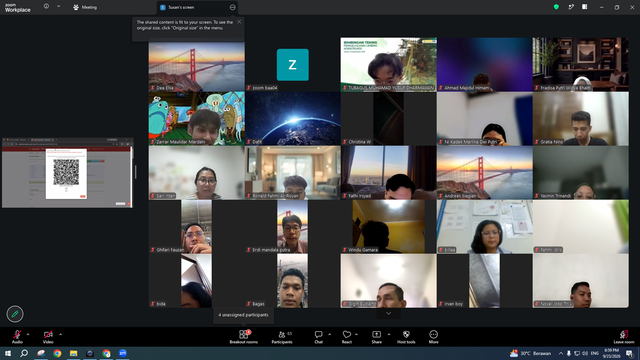Select Windu Gamara's video tile

click(389, 227)
